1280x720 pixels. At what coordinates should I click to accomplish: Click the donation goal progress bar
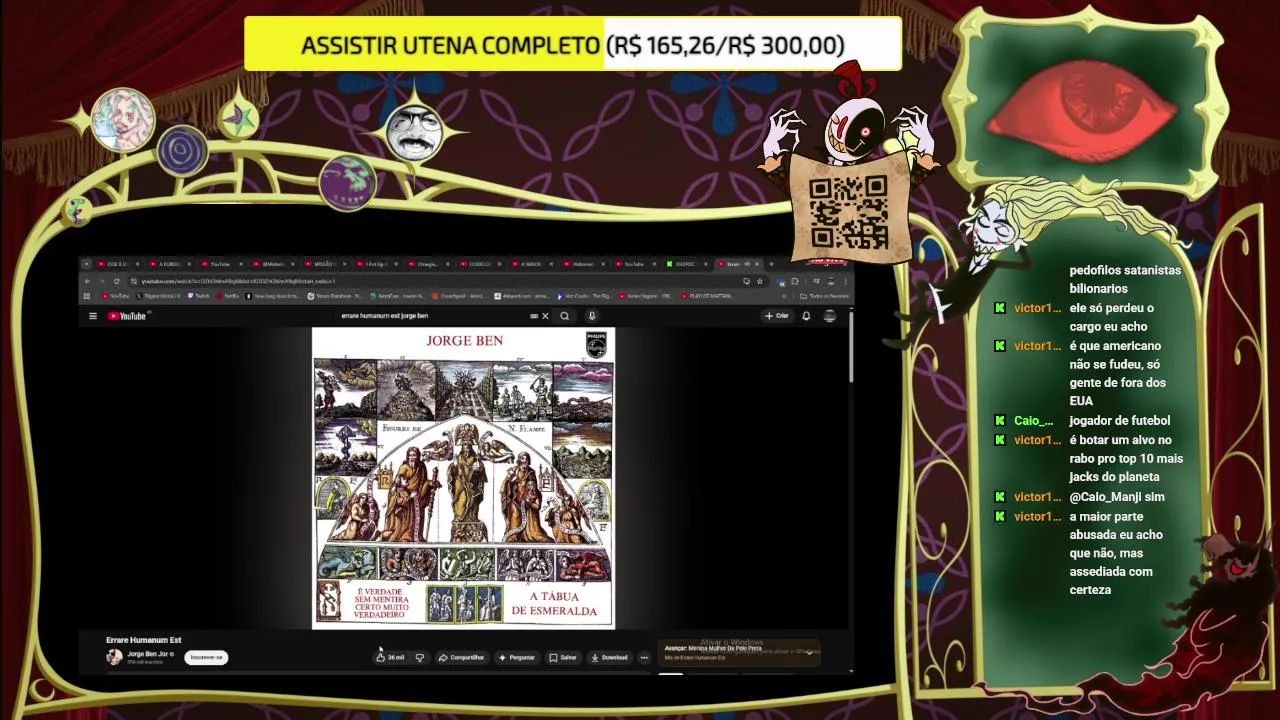[573, 45]
